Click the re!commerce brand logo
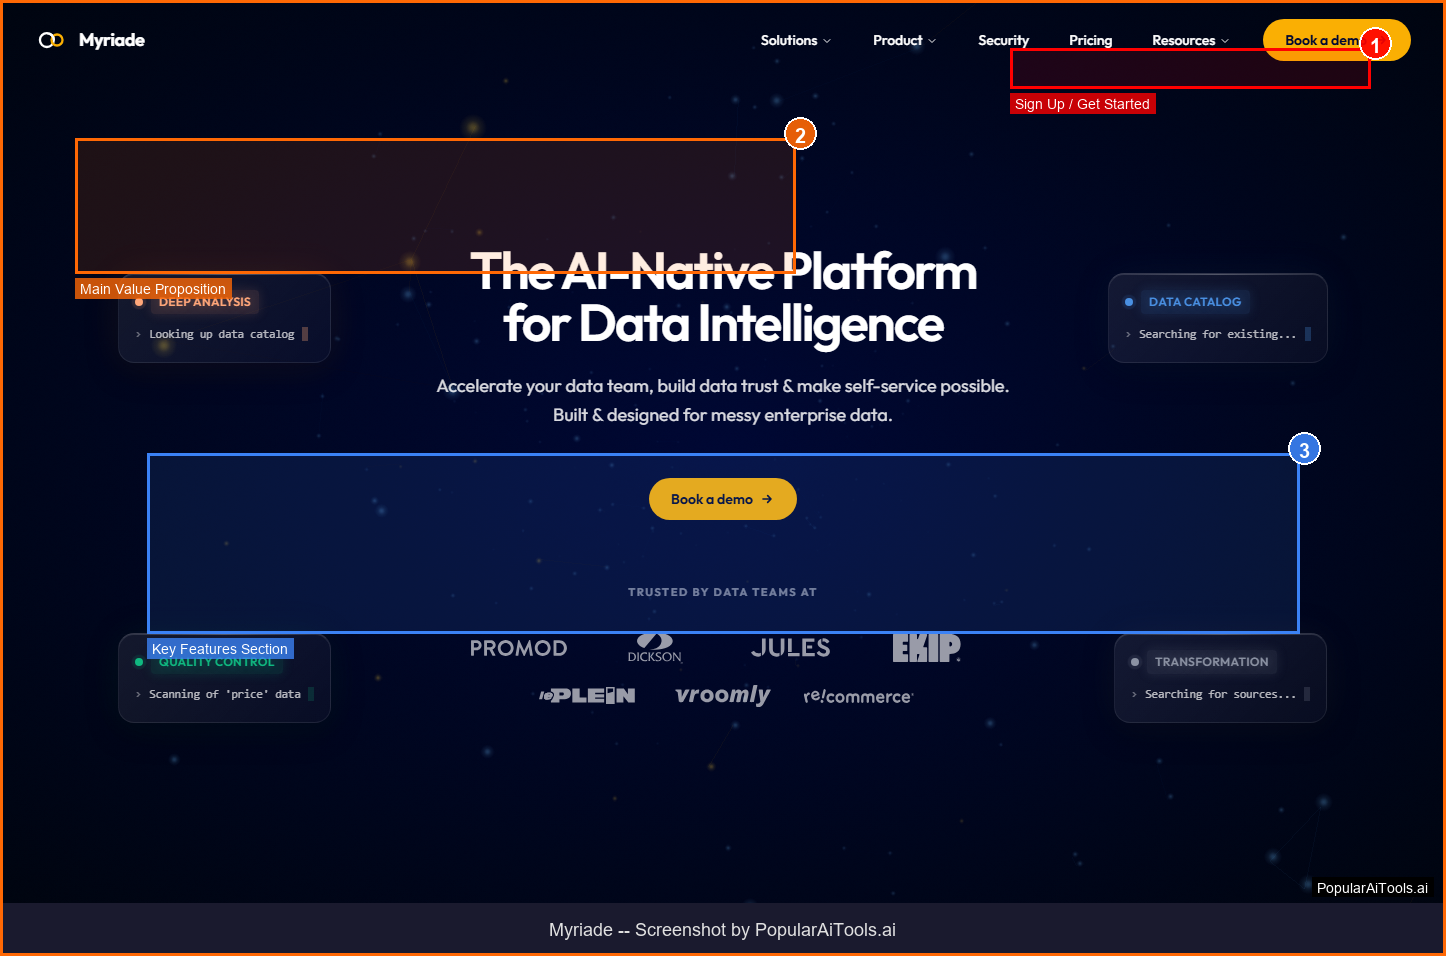This screenshot has height=956, width=1446. coord(858,696)
